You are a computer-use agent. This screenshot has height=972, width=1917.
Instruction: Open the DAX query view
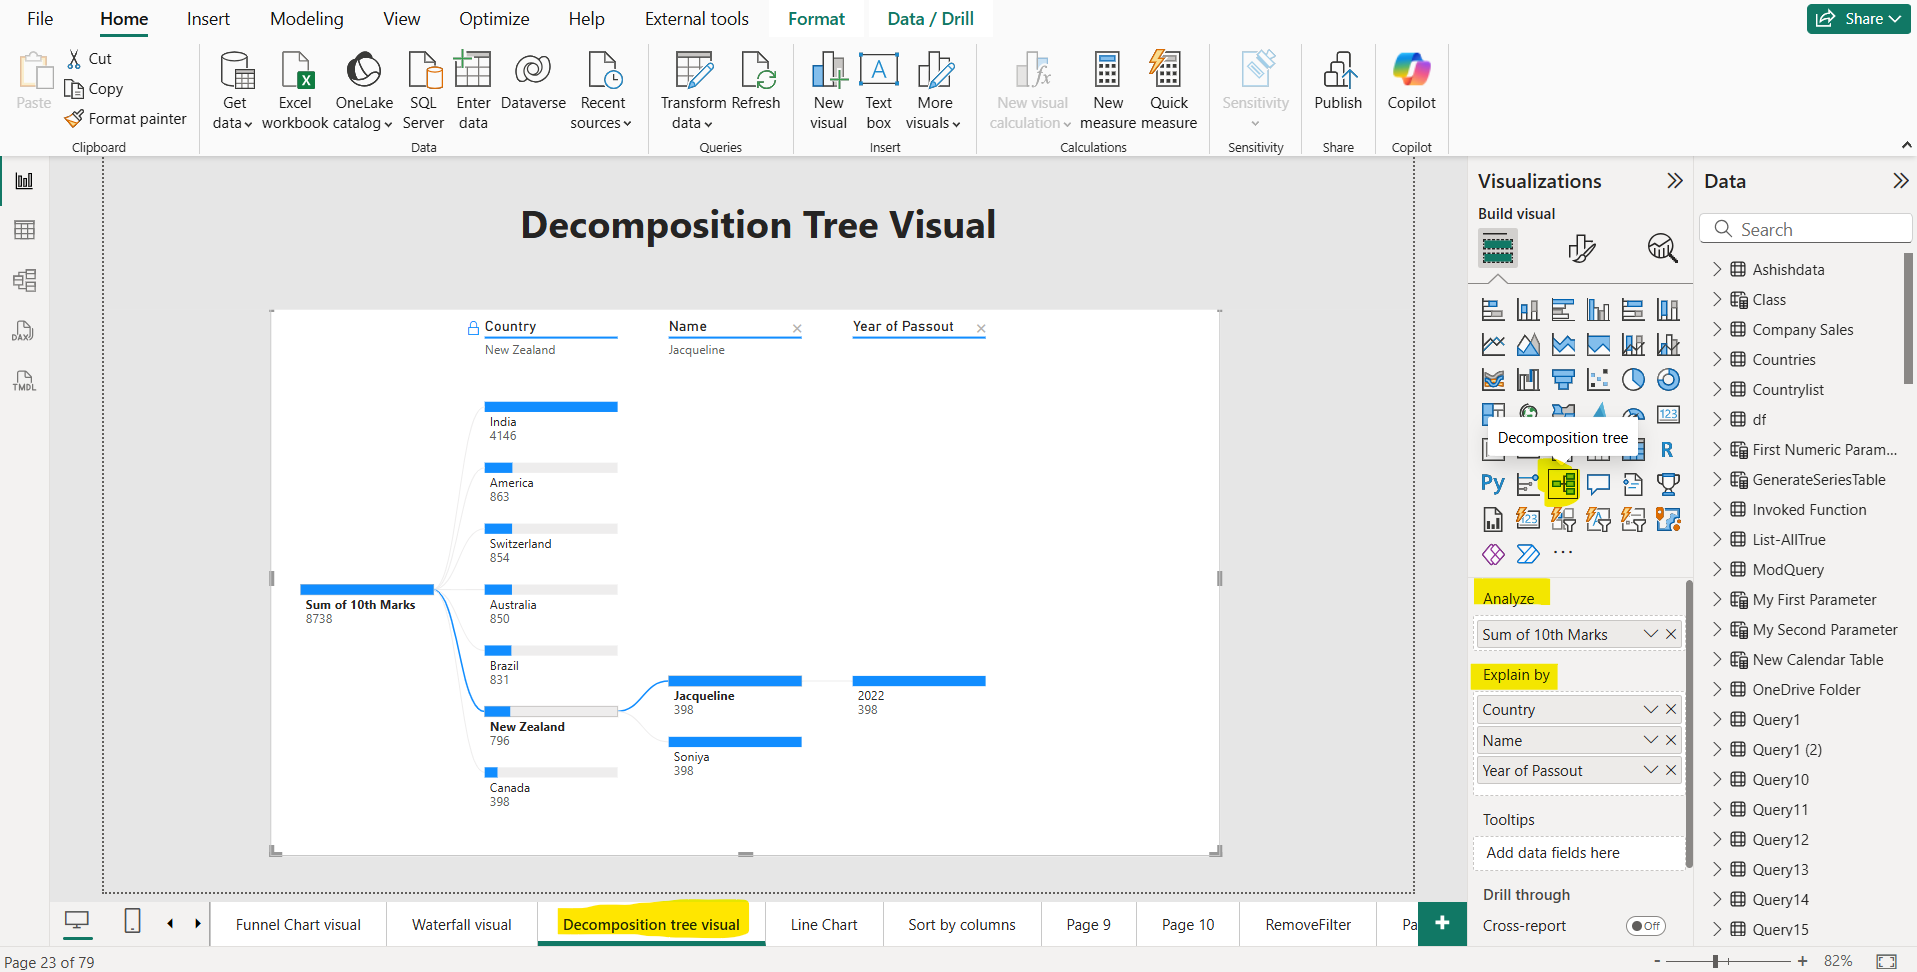coord(24,330)
